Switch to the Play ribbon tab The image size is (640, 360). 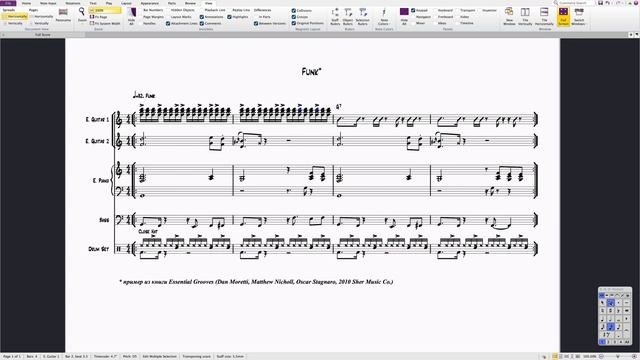coord(109,3)
